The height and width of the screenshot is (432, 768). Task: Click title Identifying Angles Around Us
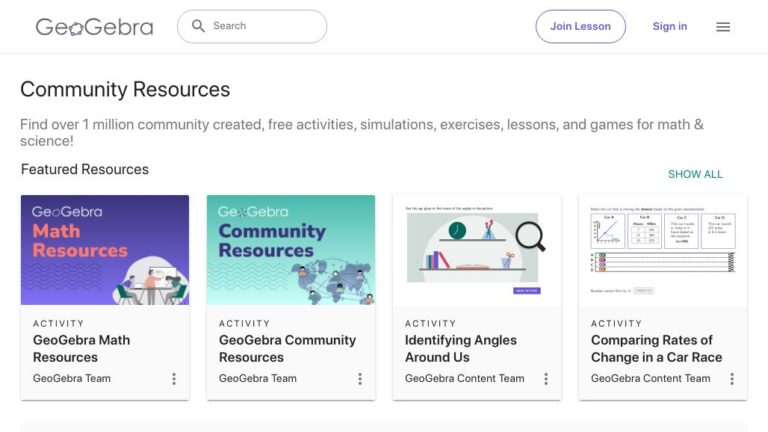pos(460,349)
